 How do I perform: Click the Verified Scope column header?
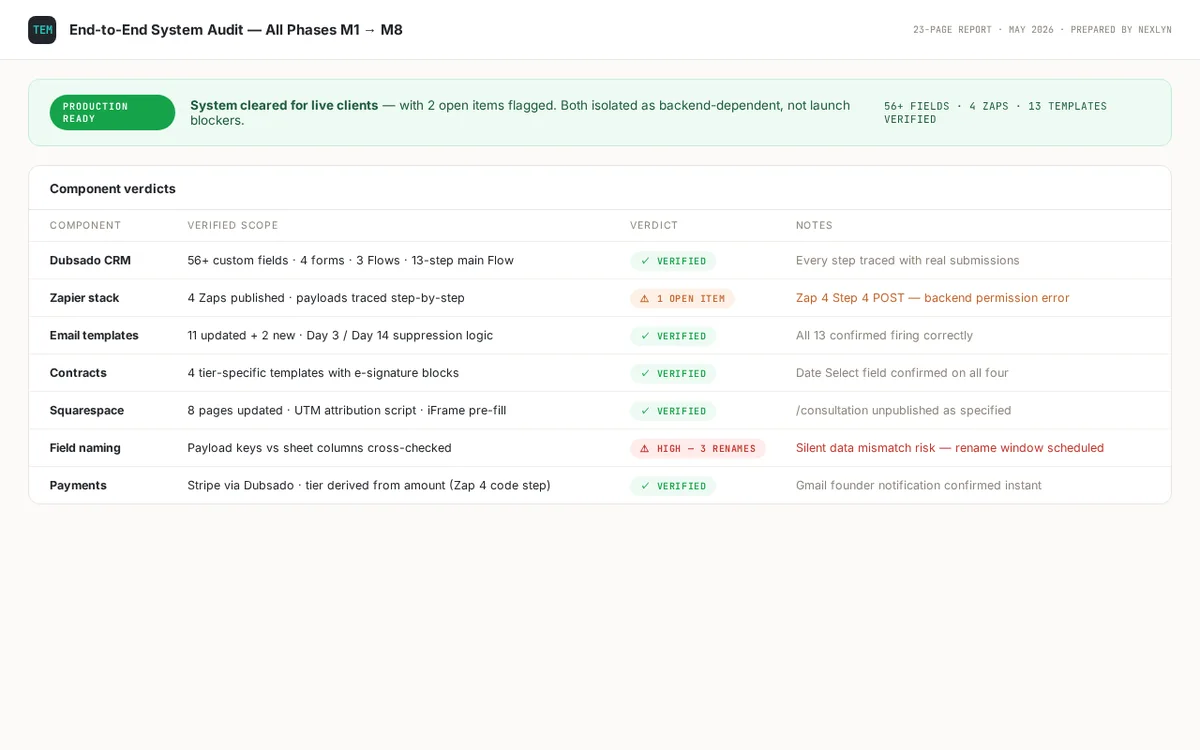coord(233,226)
